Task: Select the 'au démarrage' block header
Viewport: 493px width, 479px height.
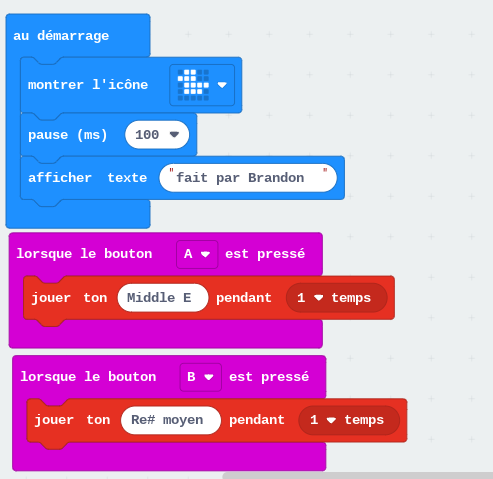Action: coord(61,36)
